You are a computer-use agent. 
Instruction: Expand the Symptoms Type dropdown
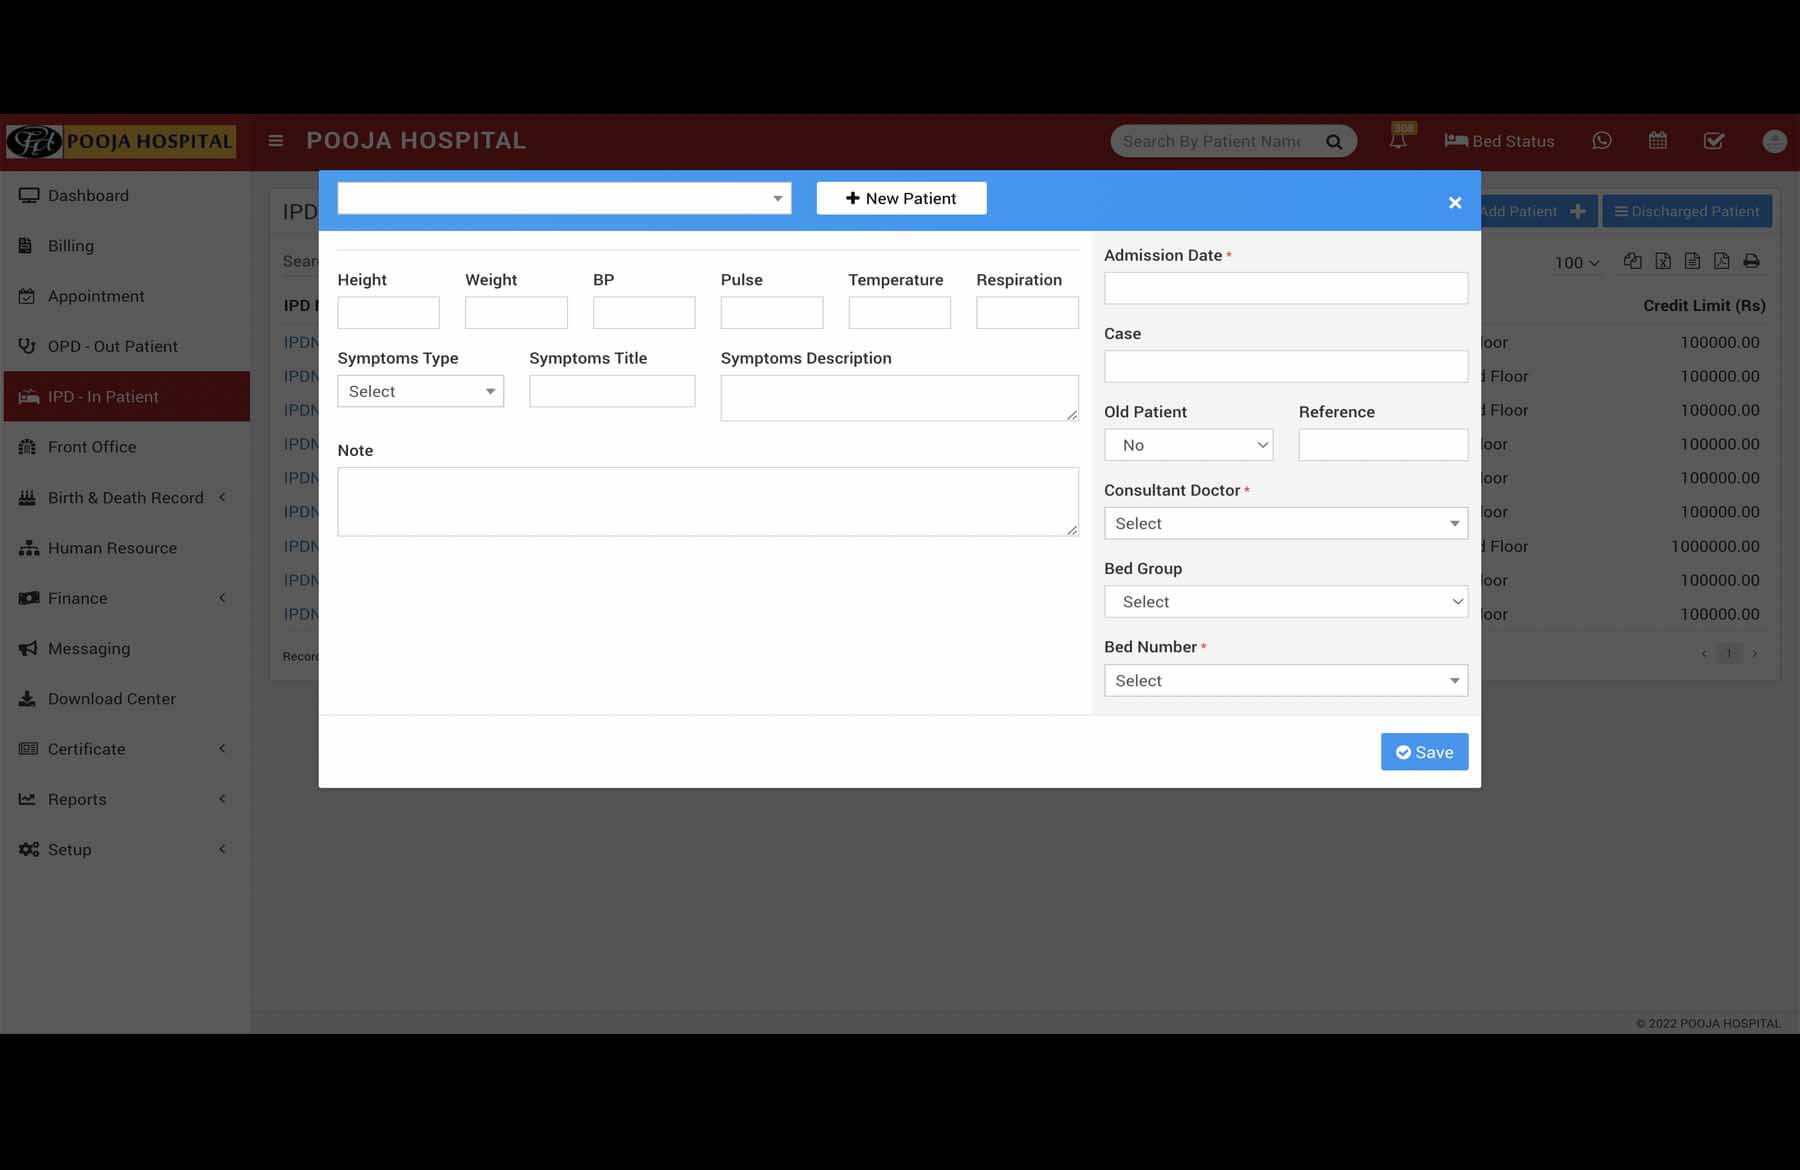pyautogui.click(x=420, y=391)
